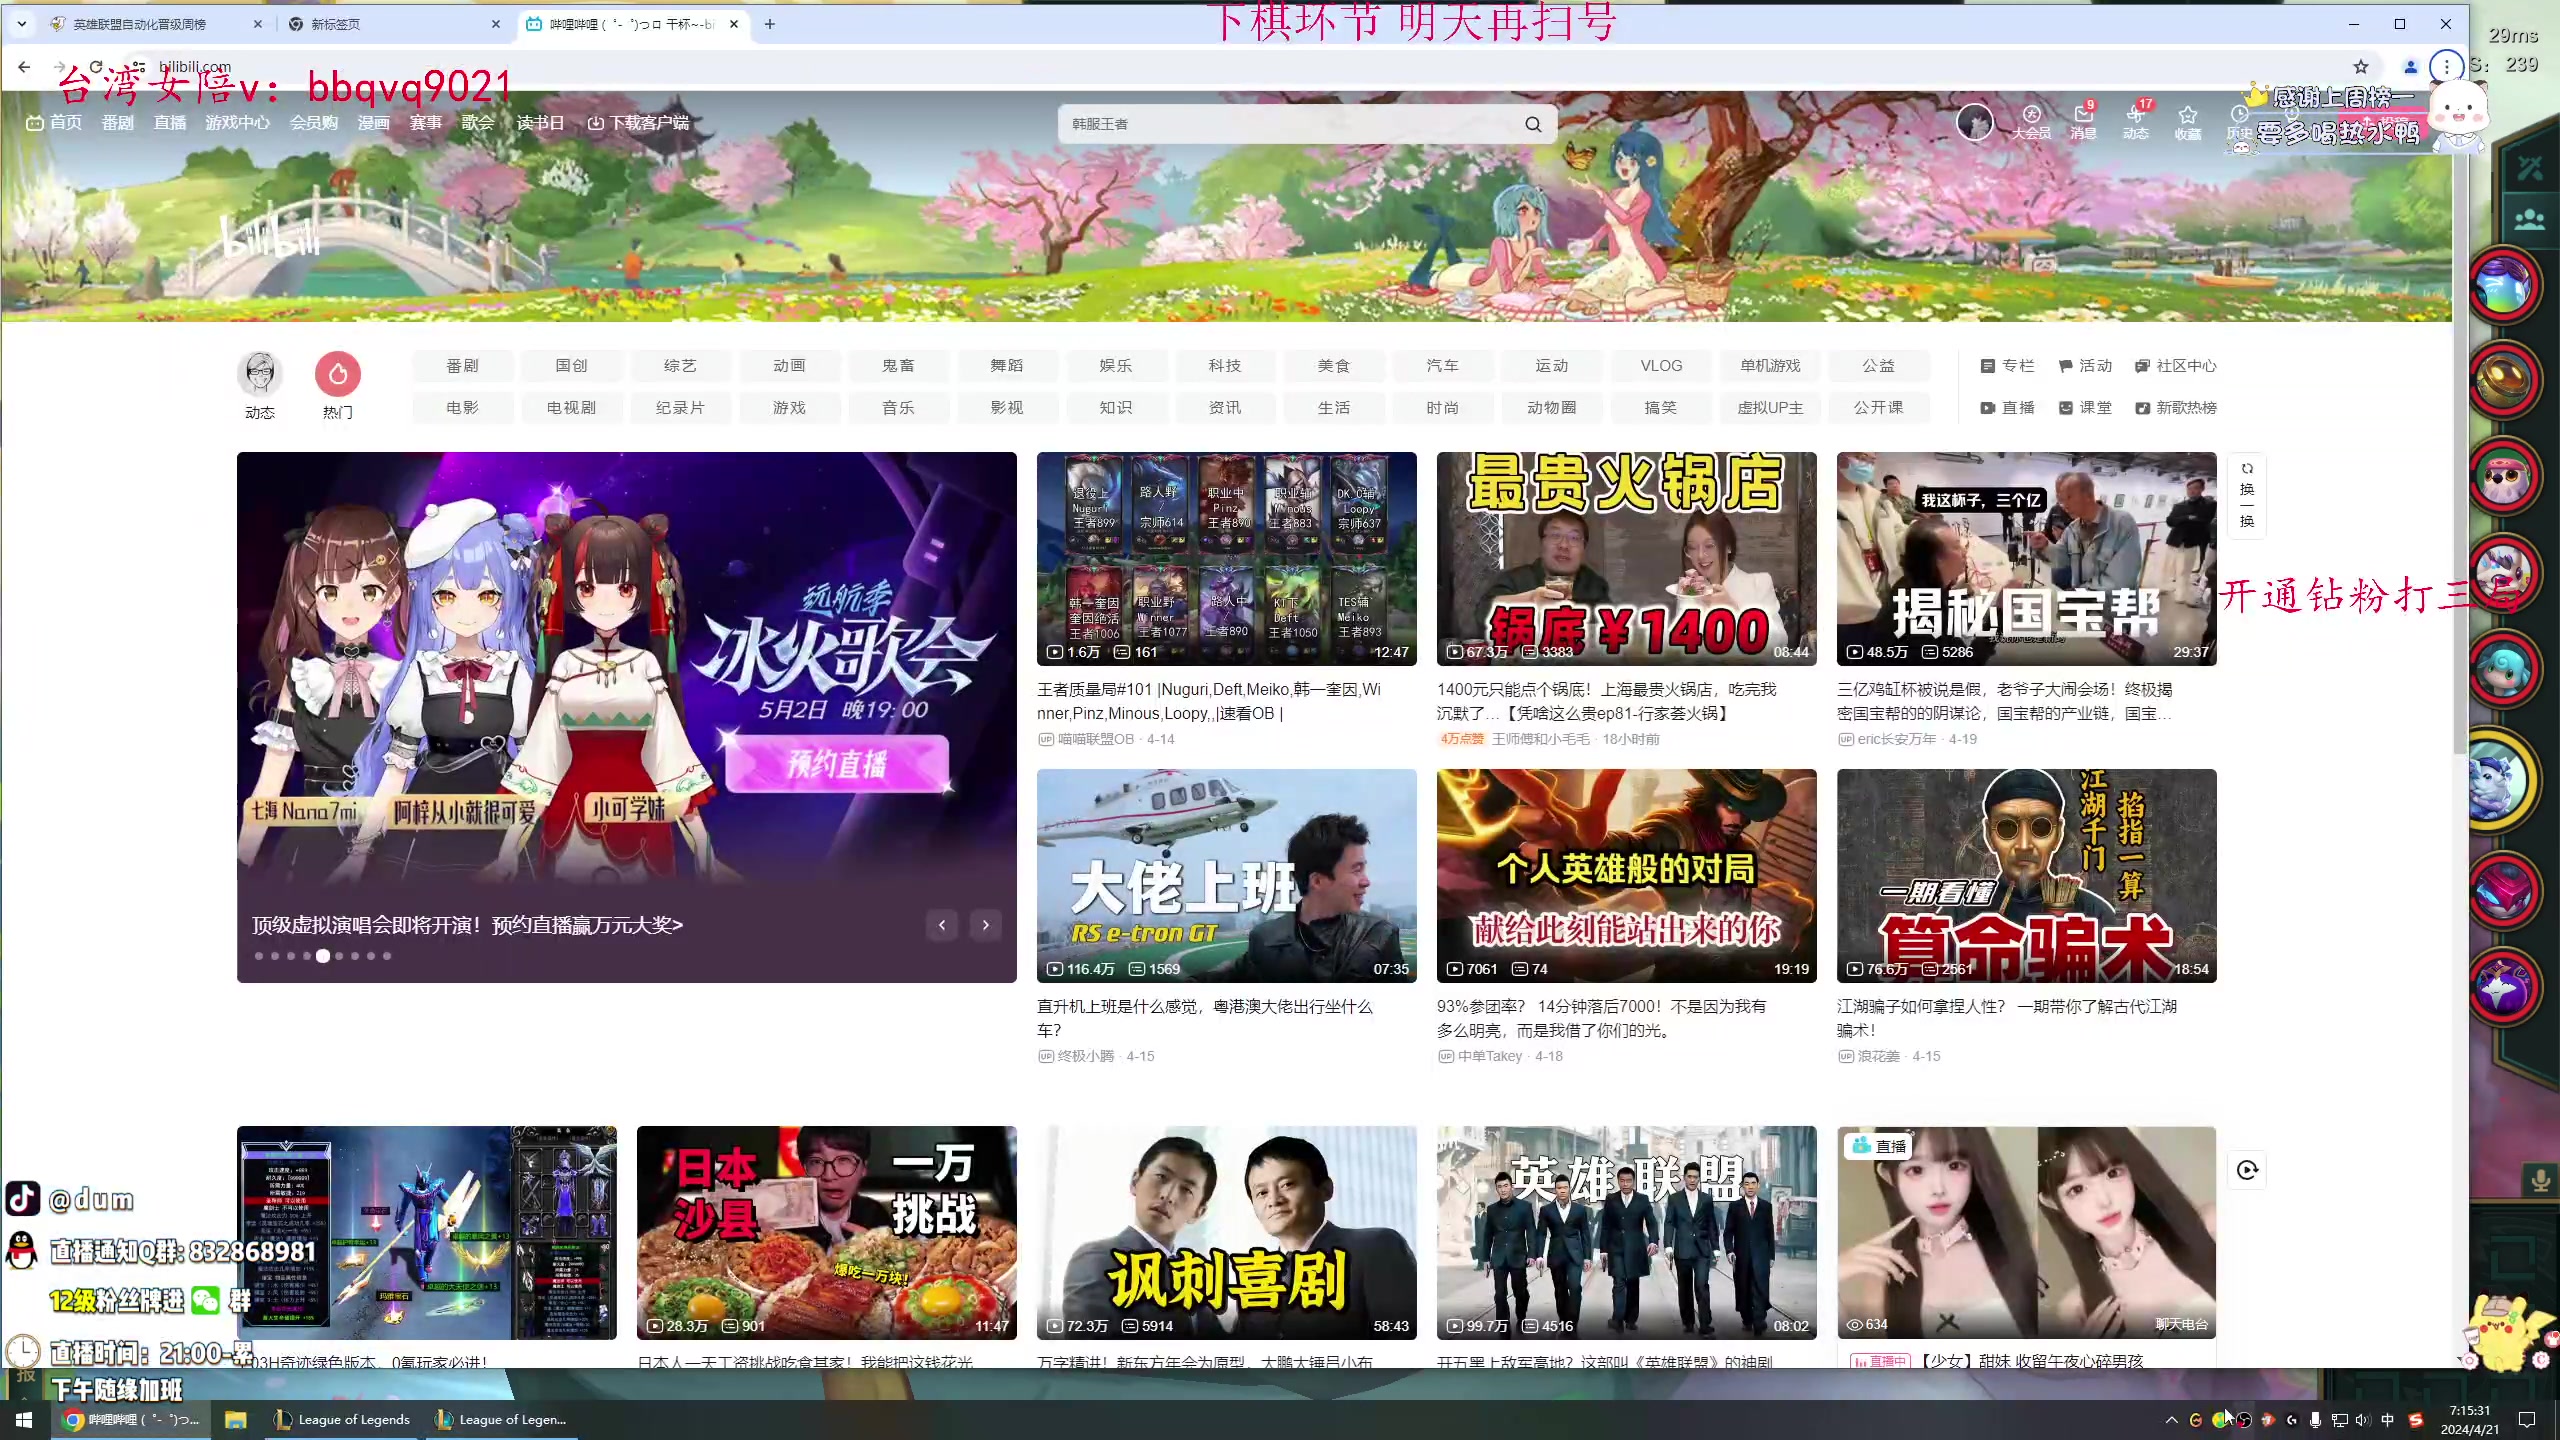Click 下载客户端 in the navigation
The image size is (2560, 1440).
coord(638,122)
